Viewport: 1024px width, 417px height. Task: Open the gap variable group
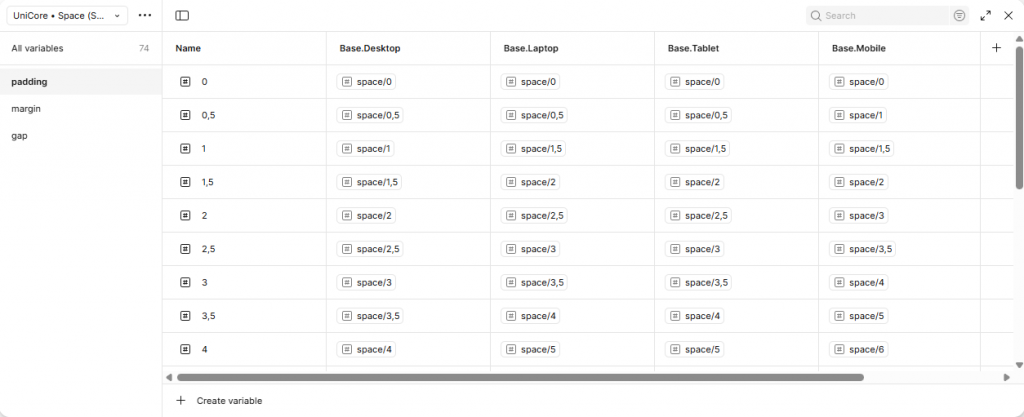(19, 135)
